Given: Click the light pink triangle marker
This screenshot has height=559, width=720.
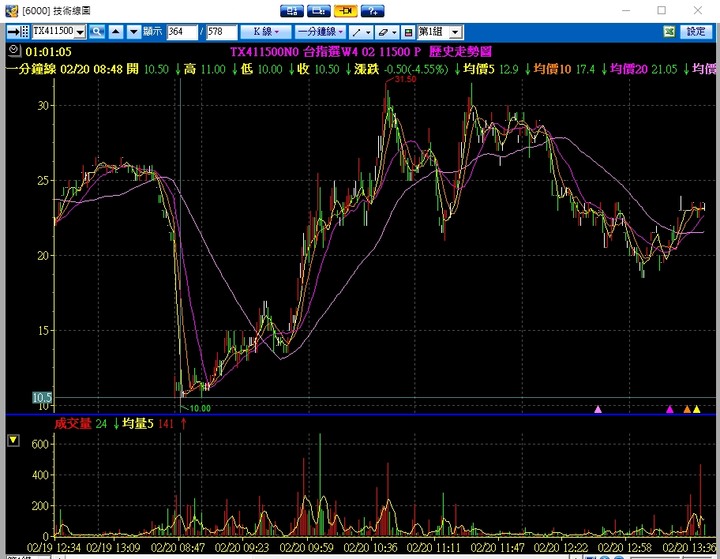Looking at the screenshot, I should pos(598,409).
